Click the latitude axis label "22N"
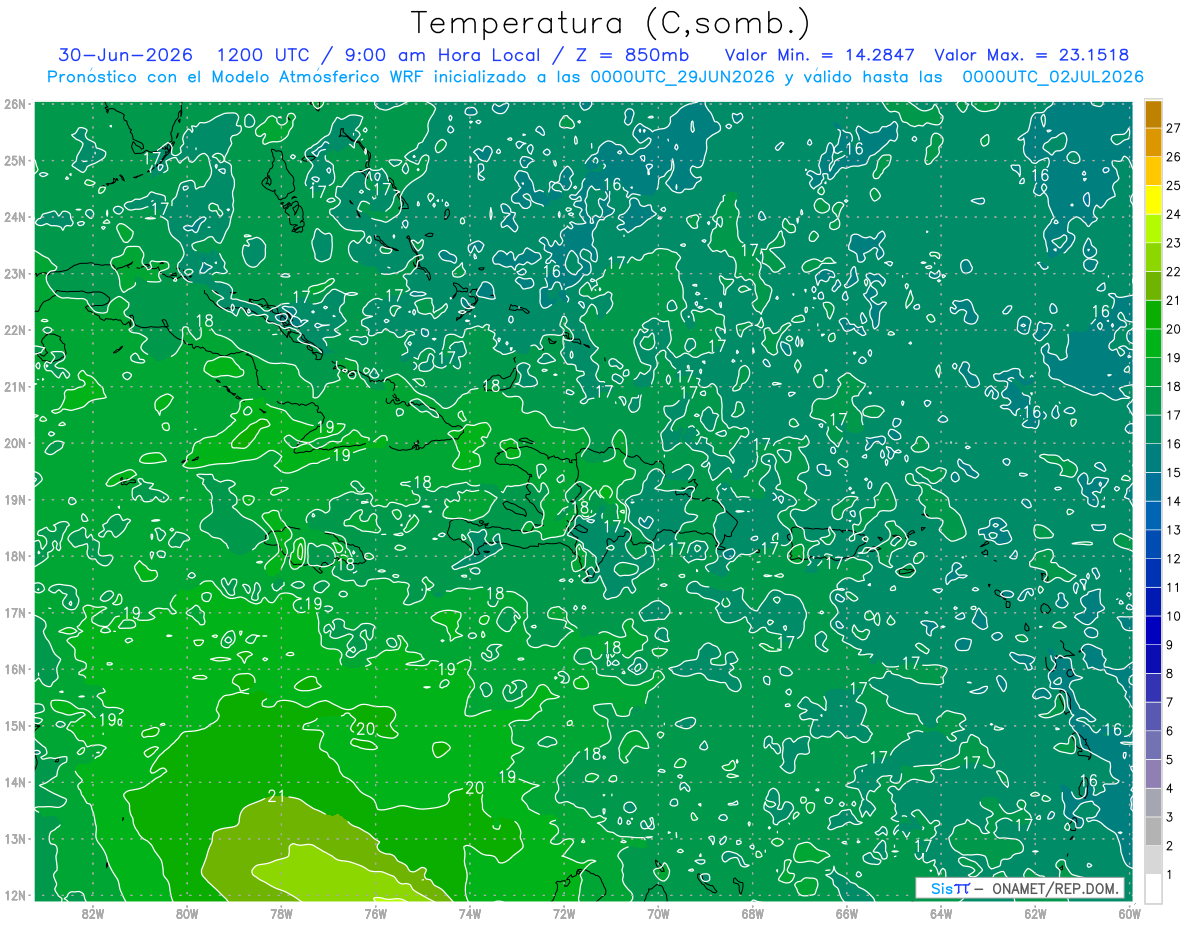 (15, 330)
